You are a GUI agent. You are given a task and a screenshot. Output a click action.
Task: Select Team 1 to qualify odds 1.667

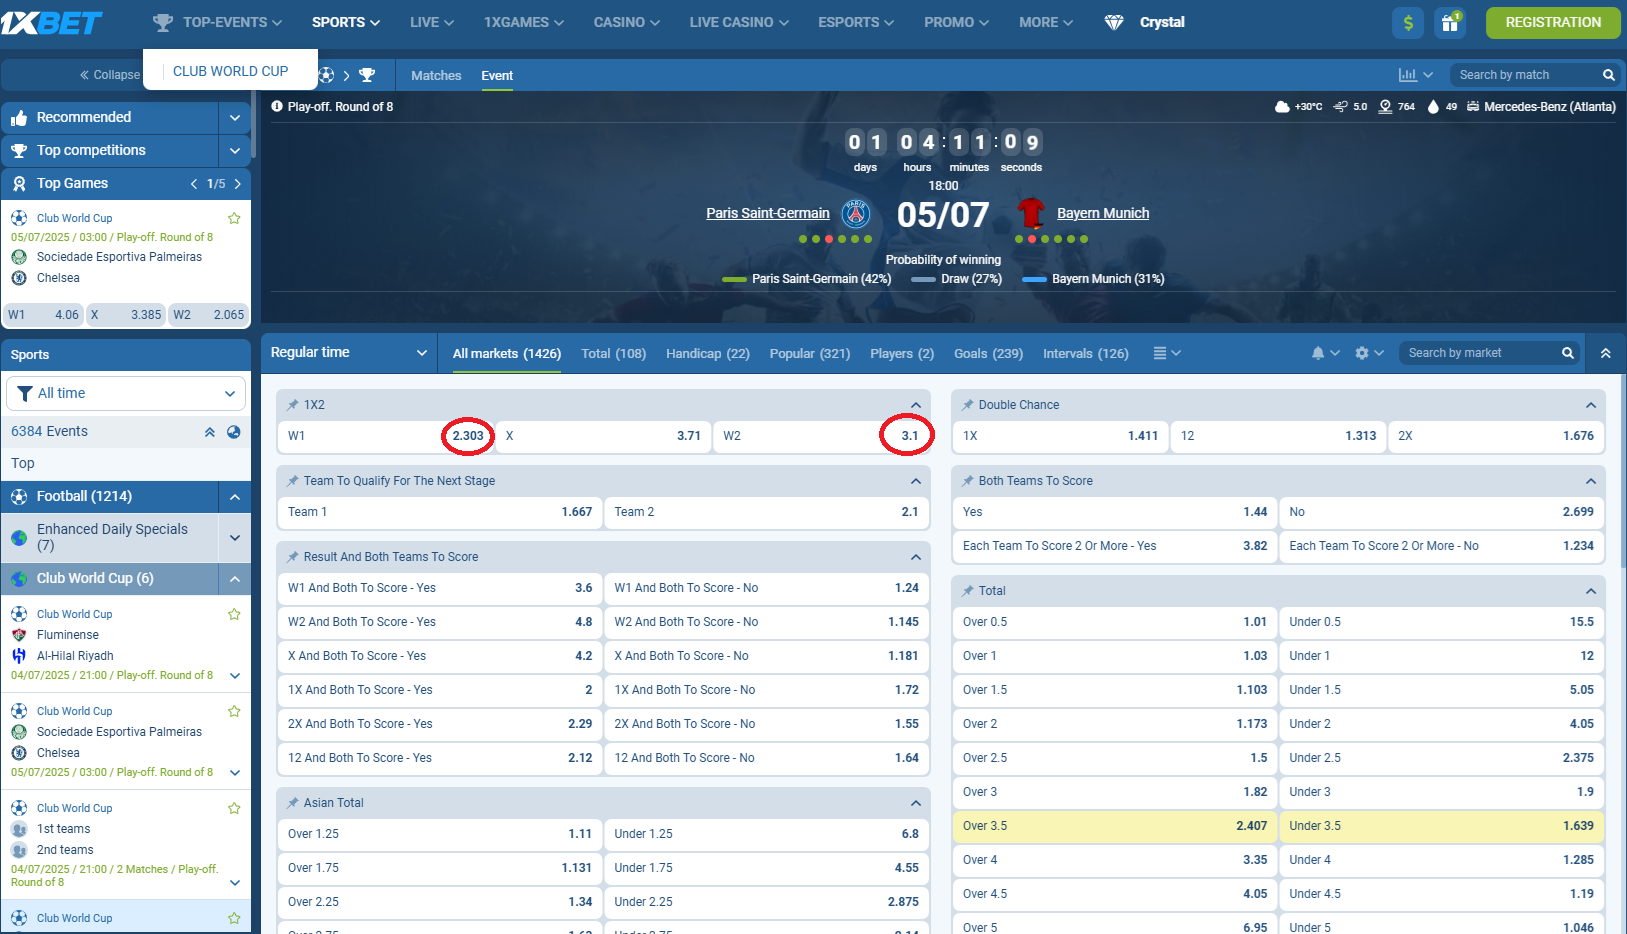pos(439,512)
